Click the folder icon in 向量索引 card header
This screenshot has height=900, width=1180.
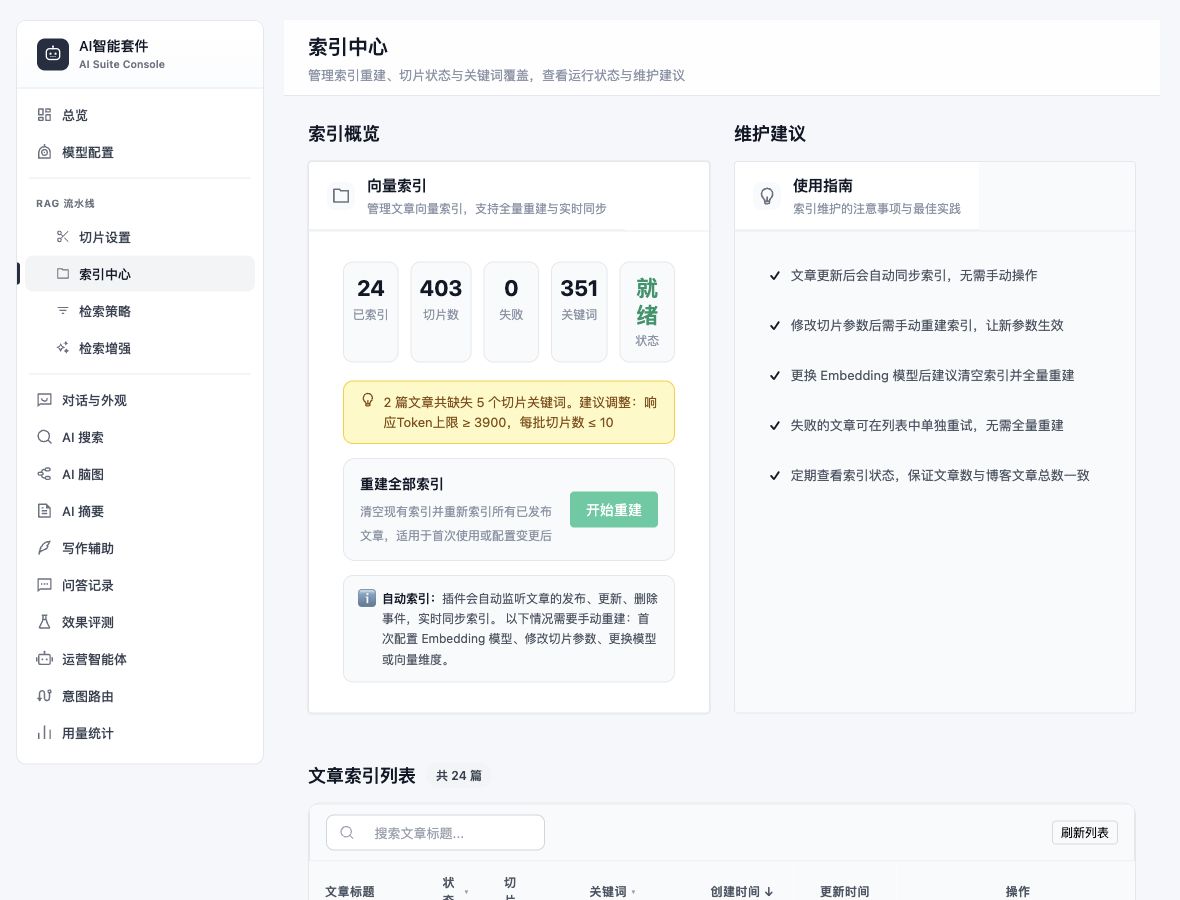coord(341,196)
